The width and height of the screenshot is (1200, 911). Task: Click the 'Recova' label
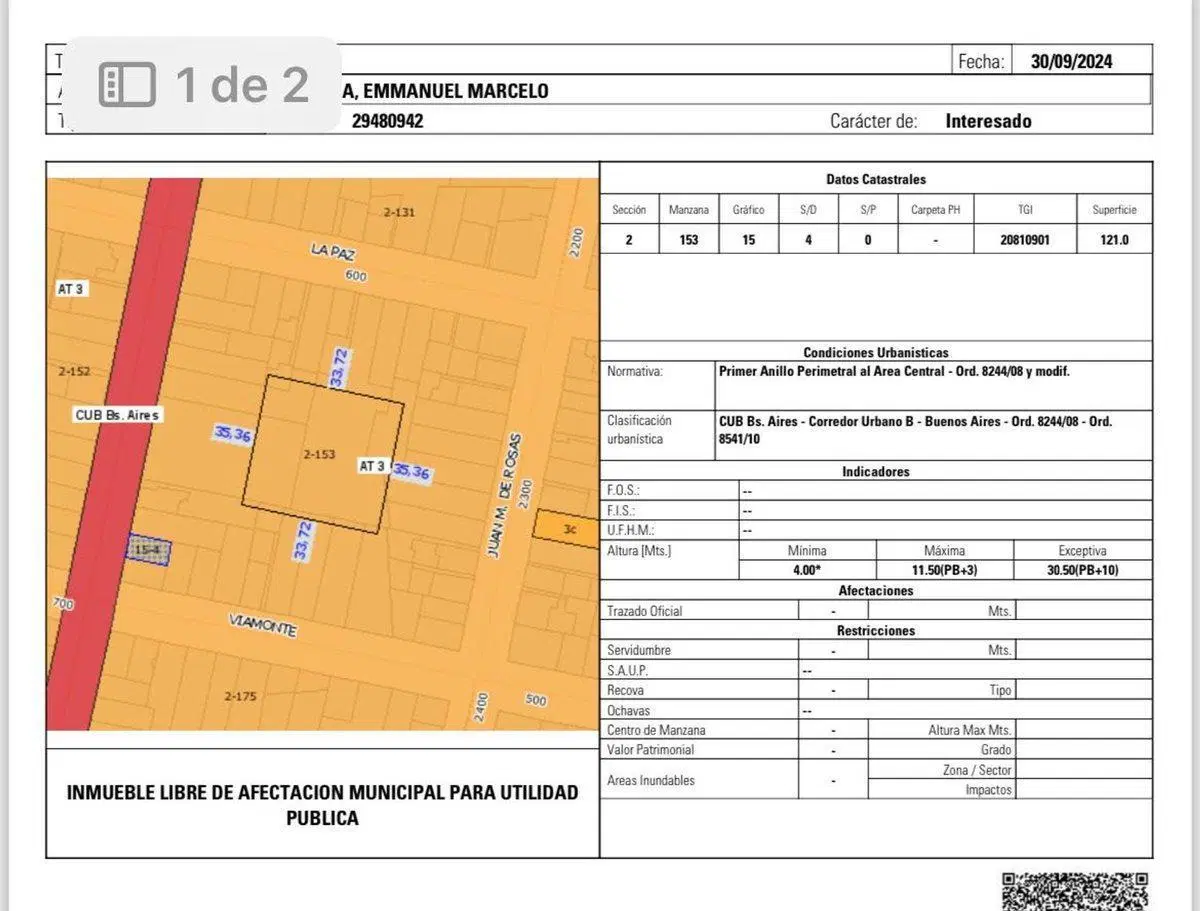click(626, 691)
